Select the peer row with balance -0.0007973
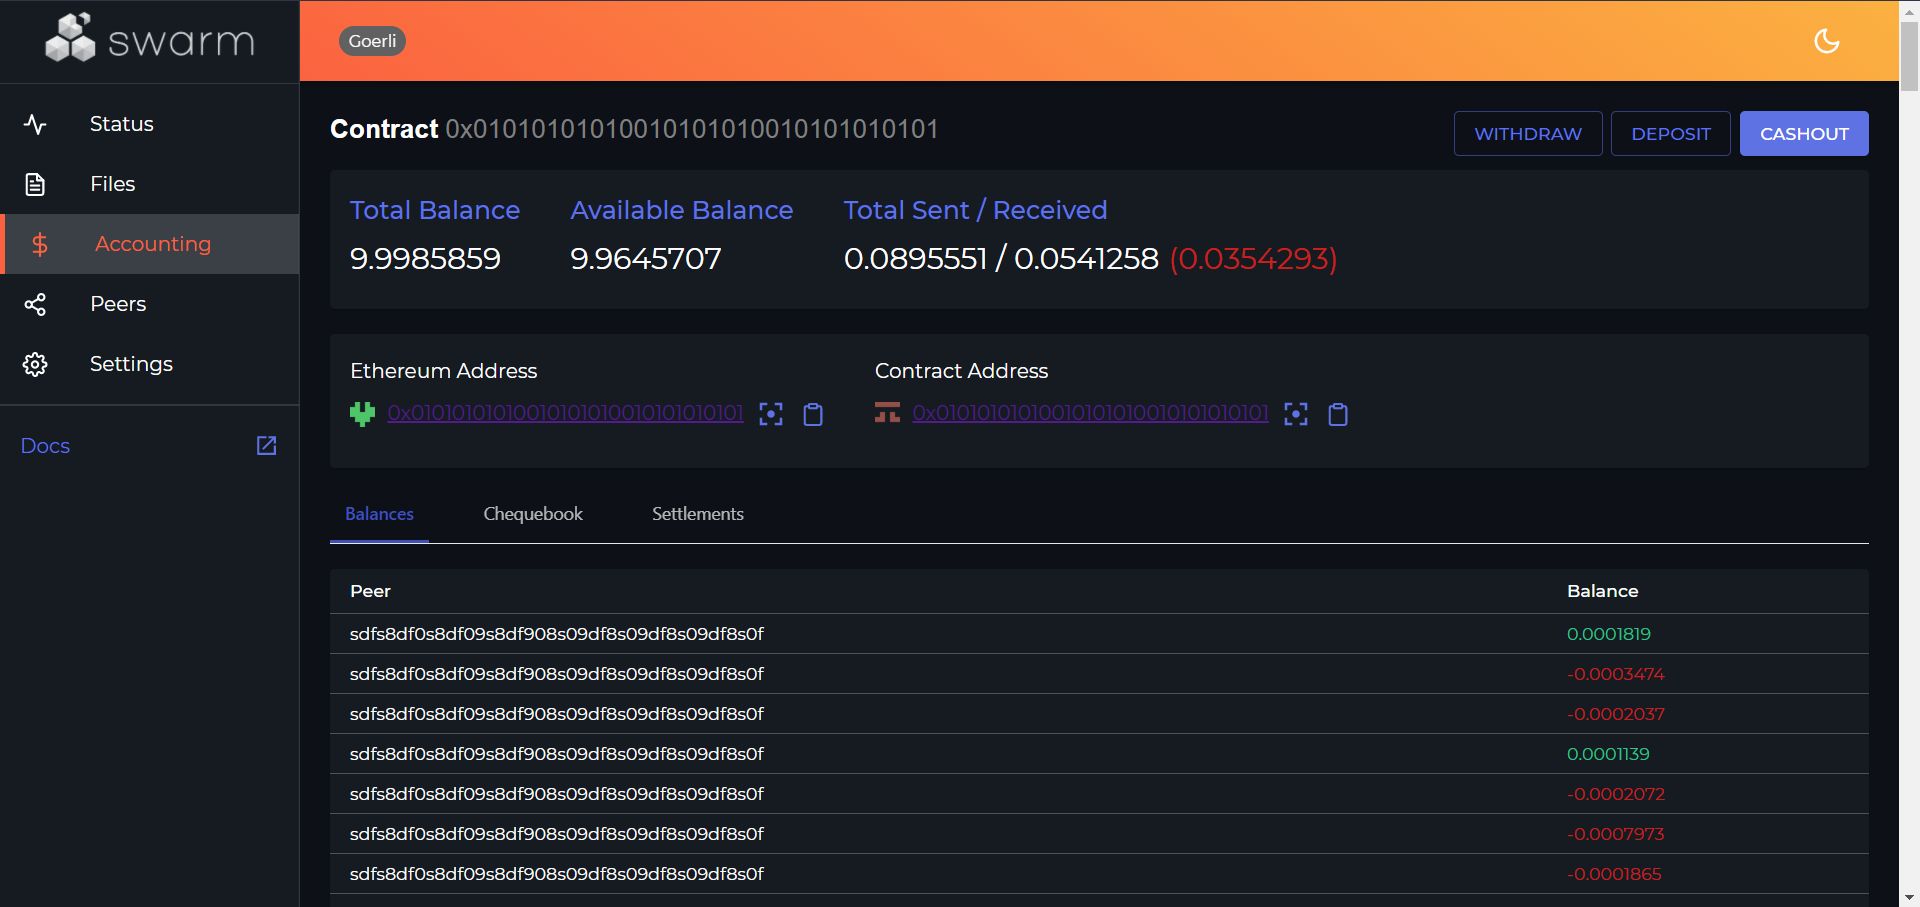The image size is (1920, 907). point(1099,834)
